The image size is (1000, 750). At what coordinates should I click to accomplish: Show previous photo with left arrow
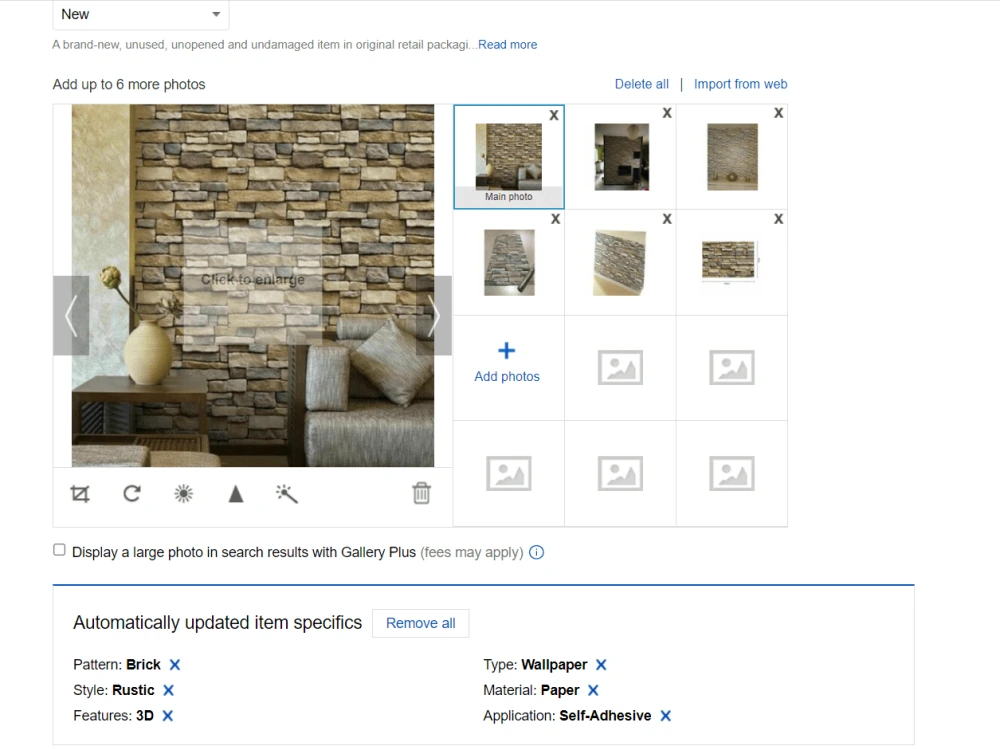tap(71, 315)
